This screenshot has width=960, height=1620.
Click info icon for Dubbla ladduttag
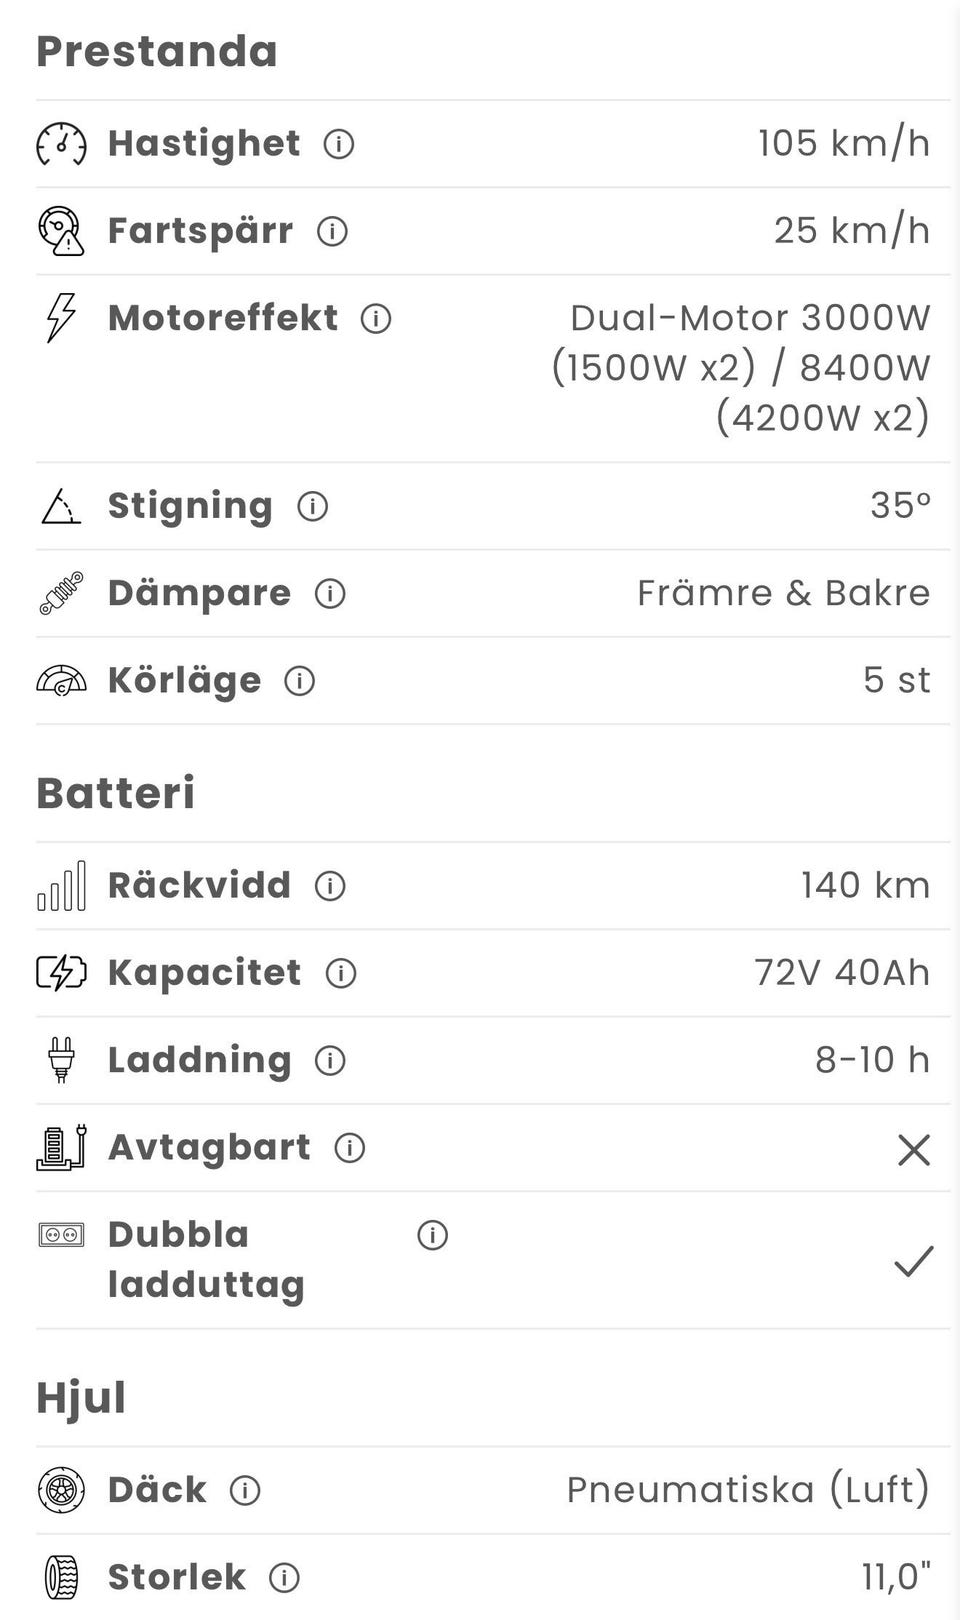432,1236
